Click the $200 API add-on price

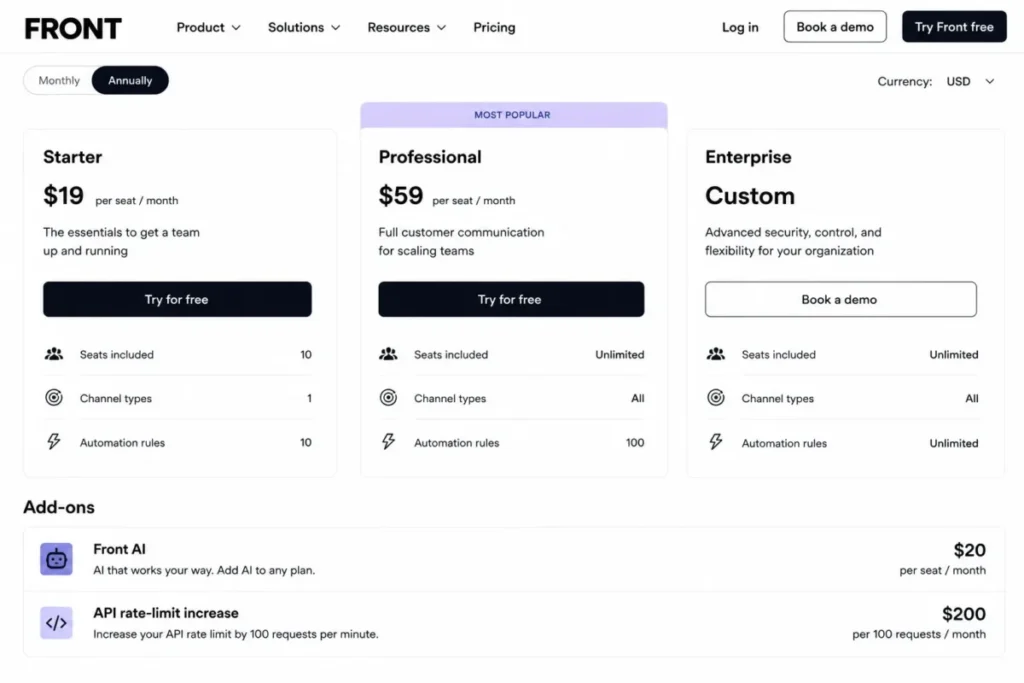click(x=963, y=614)
